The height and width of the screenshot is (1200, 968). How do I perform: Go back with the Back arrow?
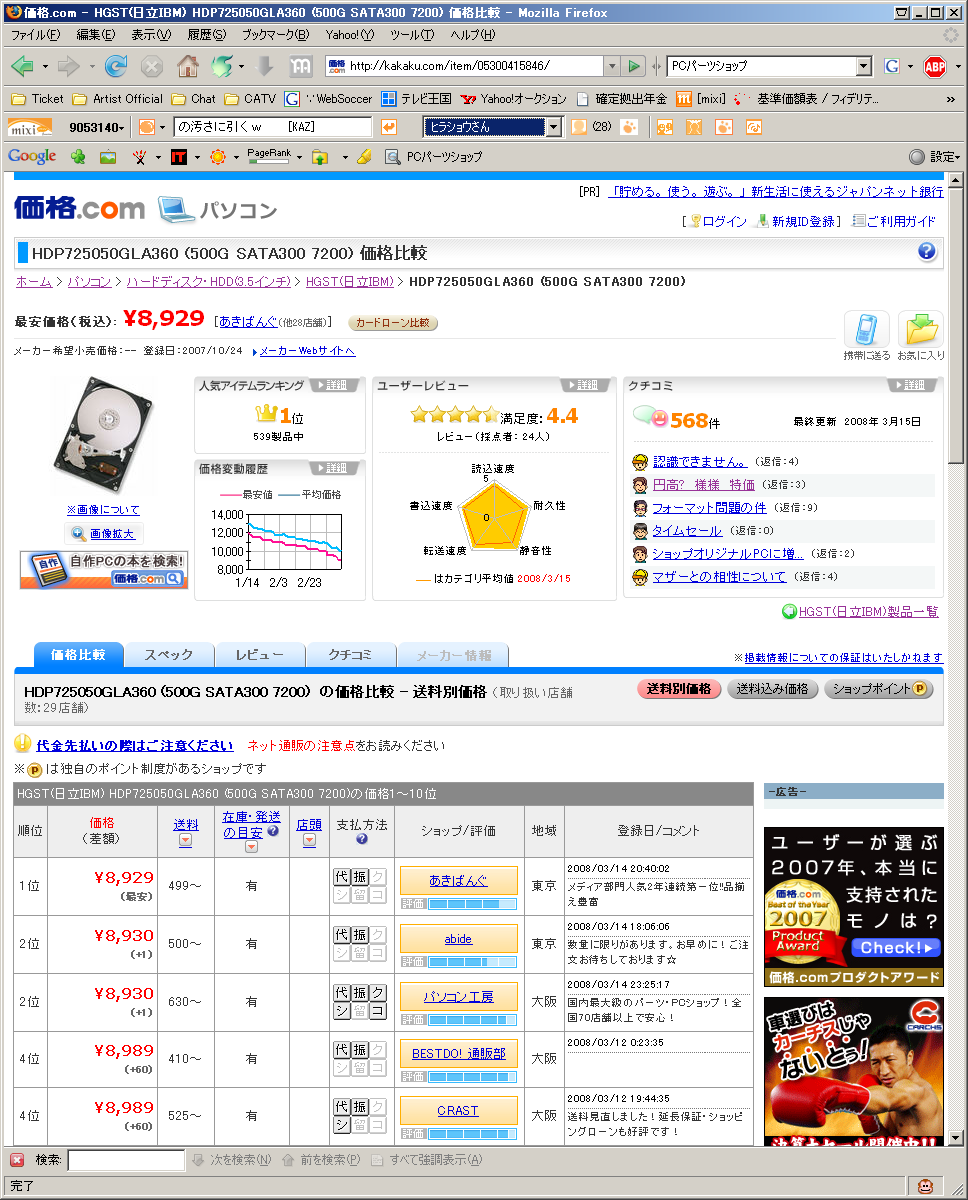(x=21, y=66)
